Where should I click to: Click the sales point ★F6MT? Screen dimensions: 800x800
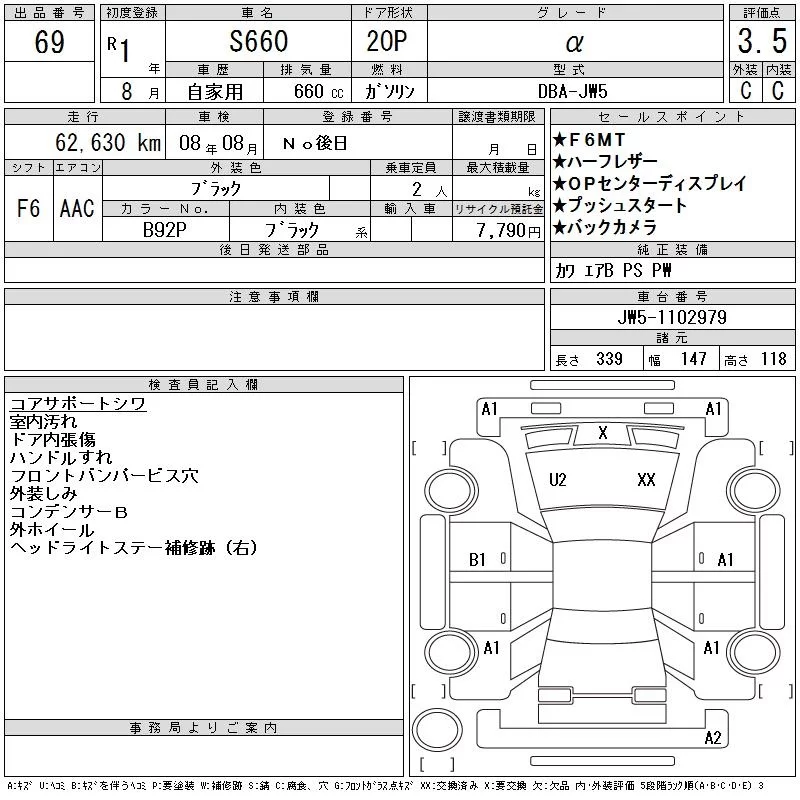tap(589, 139)
